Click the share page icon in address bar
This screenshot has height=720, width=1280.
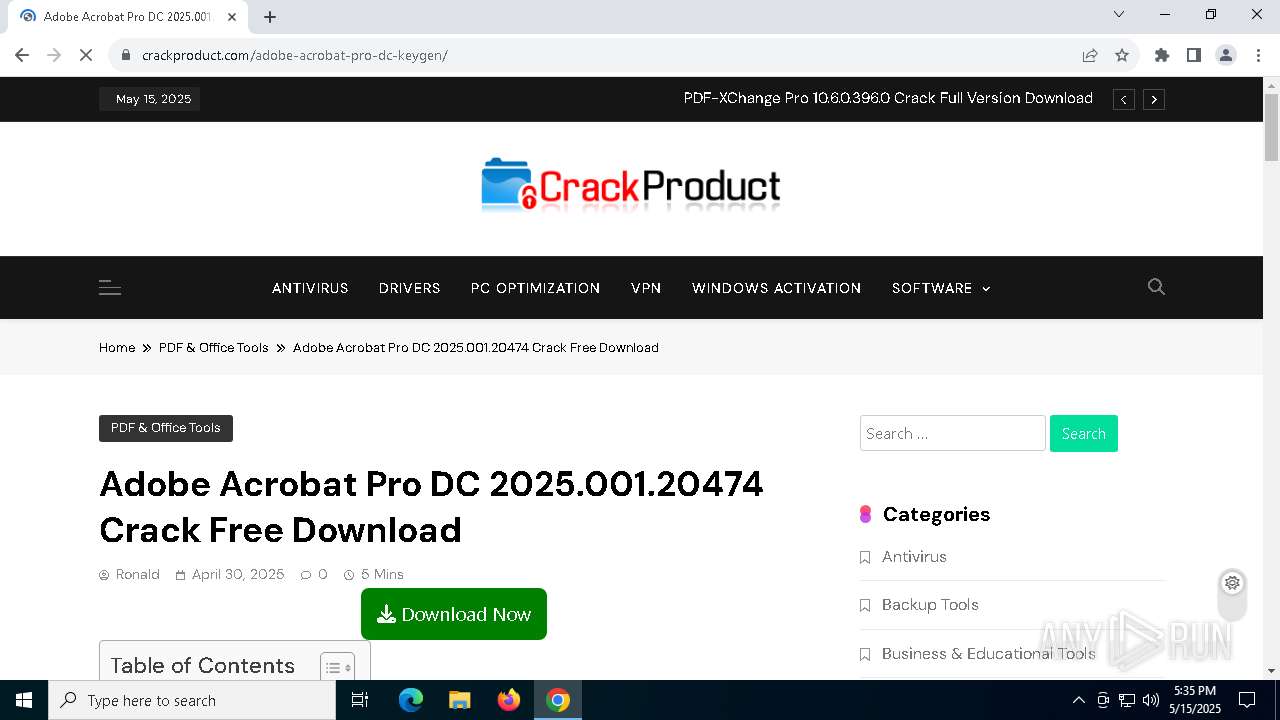tap(1090, 55)
